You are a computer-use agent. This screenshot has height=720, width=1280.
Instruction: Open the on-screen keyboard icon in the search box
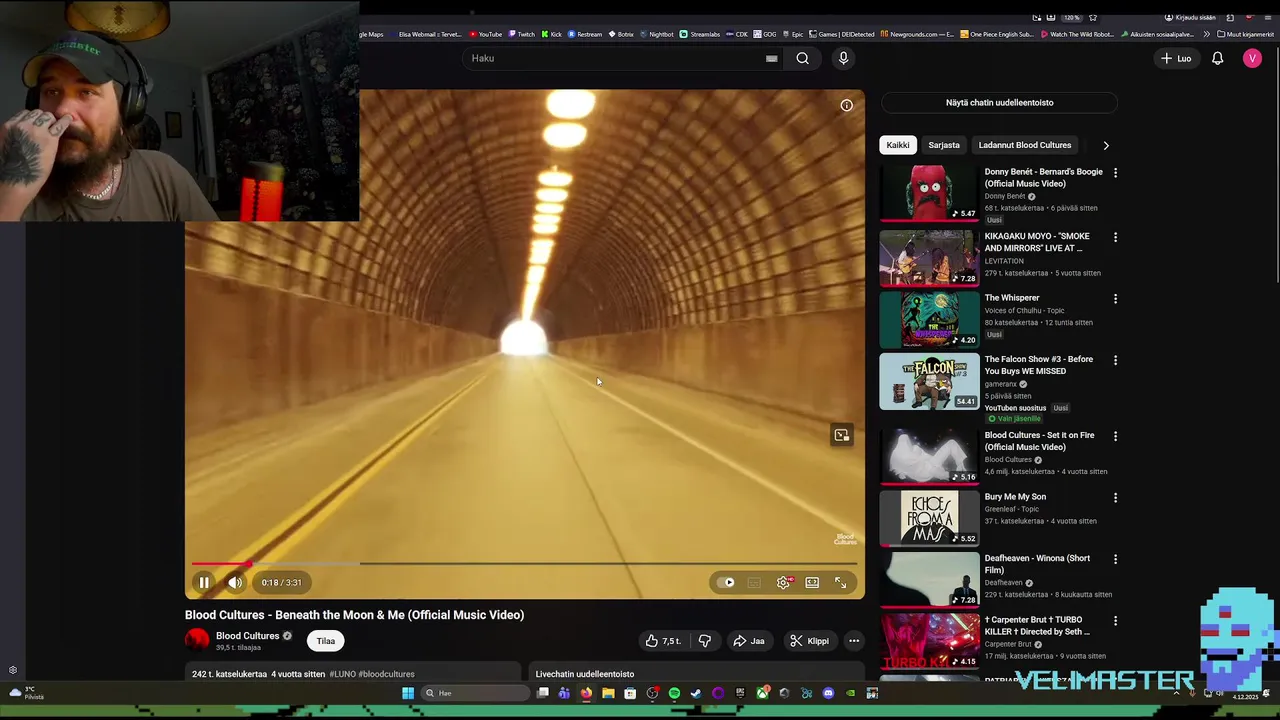click(771, 58)
